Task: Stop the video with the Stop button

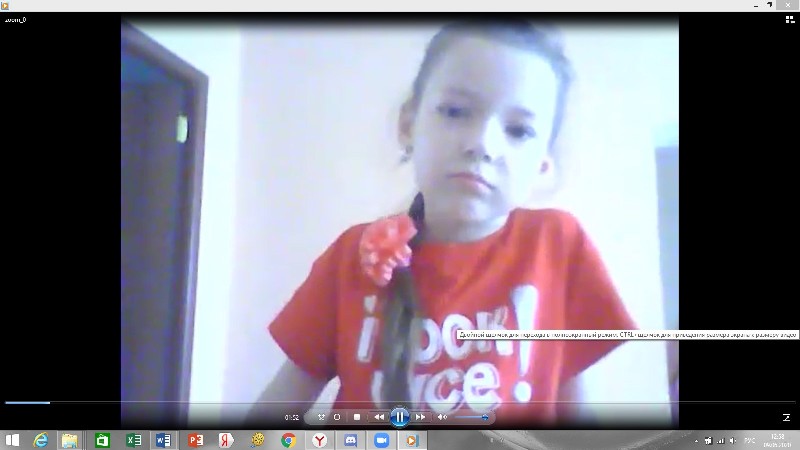Action: [357, 416]
